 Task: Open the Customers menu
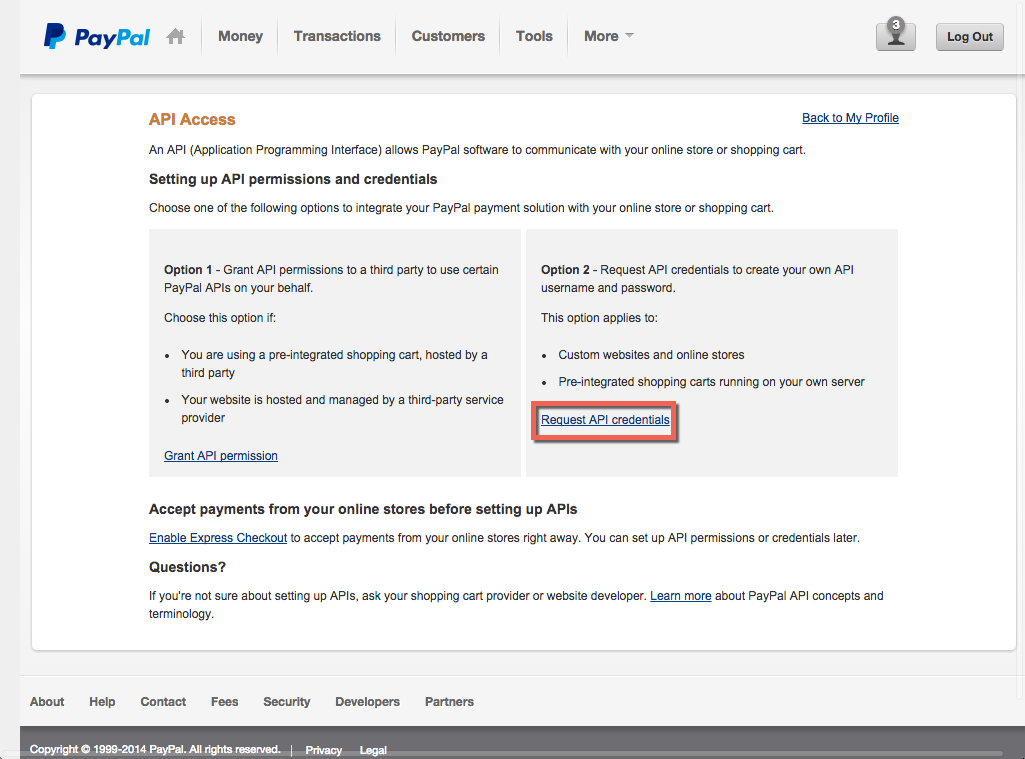(448, 37)
